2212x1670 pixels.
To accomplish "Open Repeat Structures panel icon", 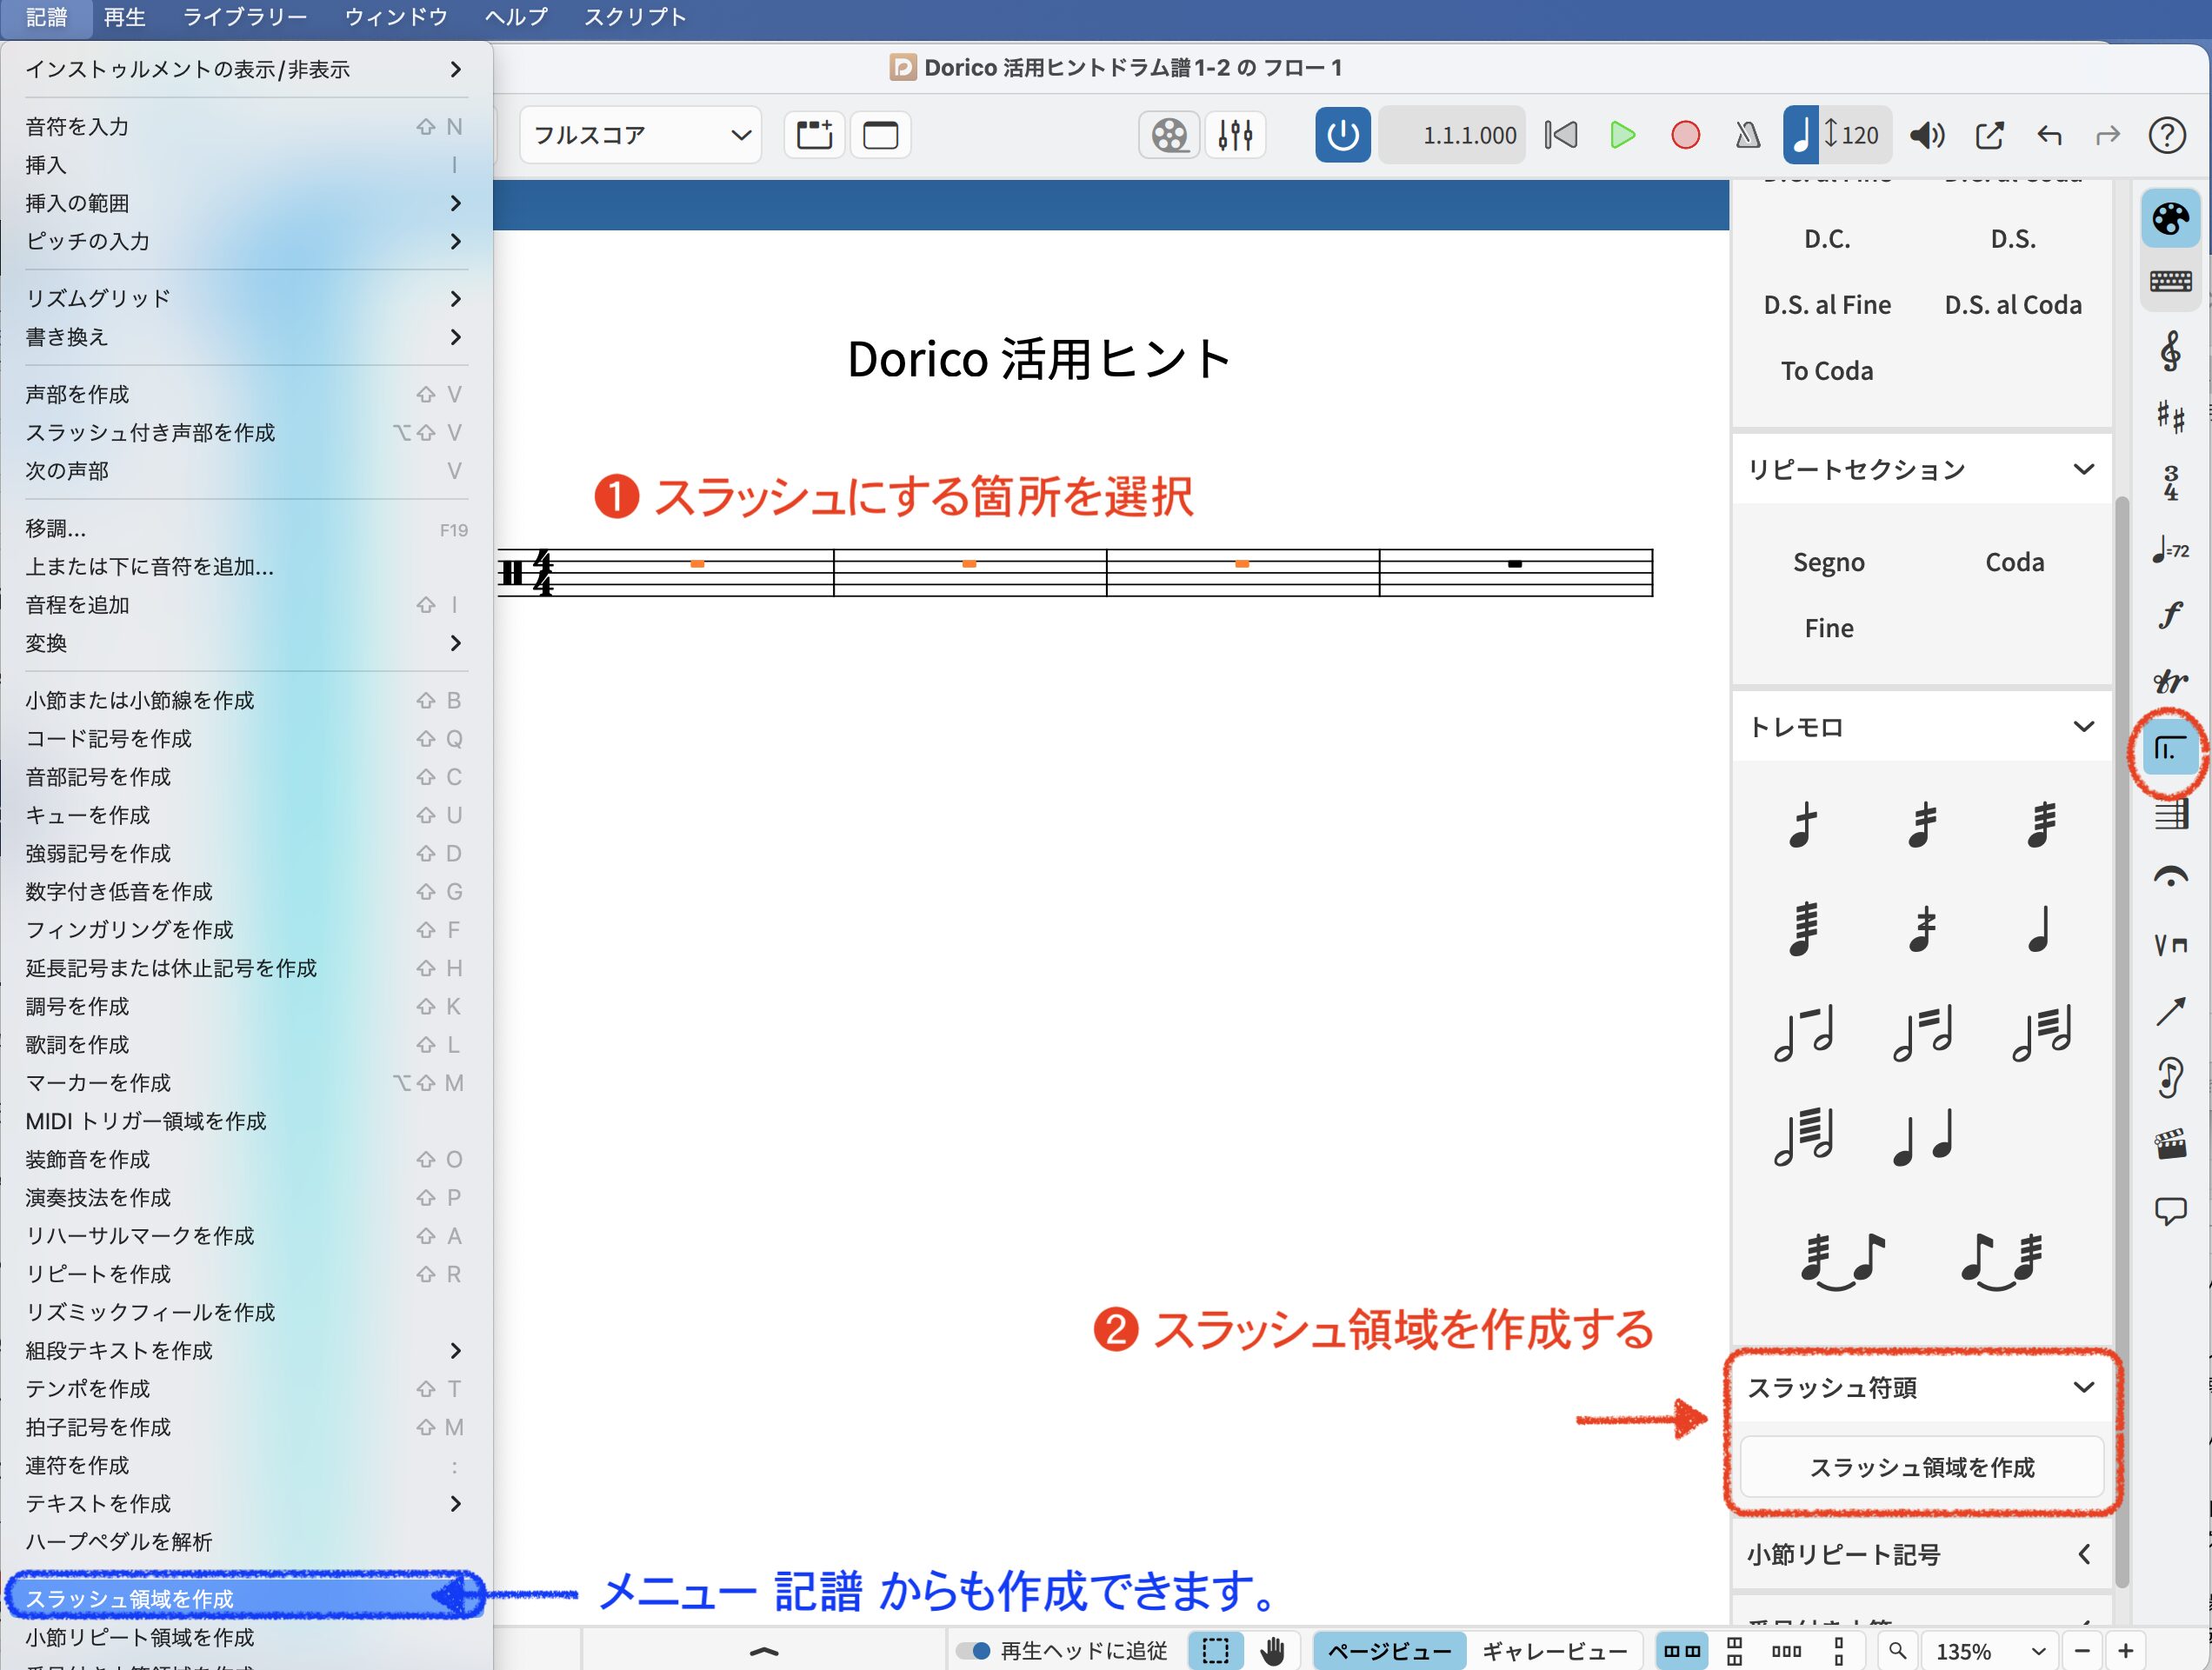I will click(x=2169, y=749).
